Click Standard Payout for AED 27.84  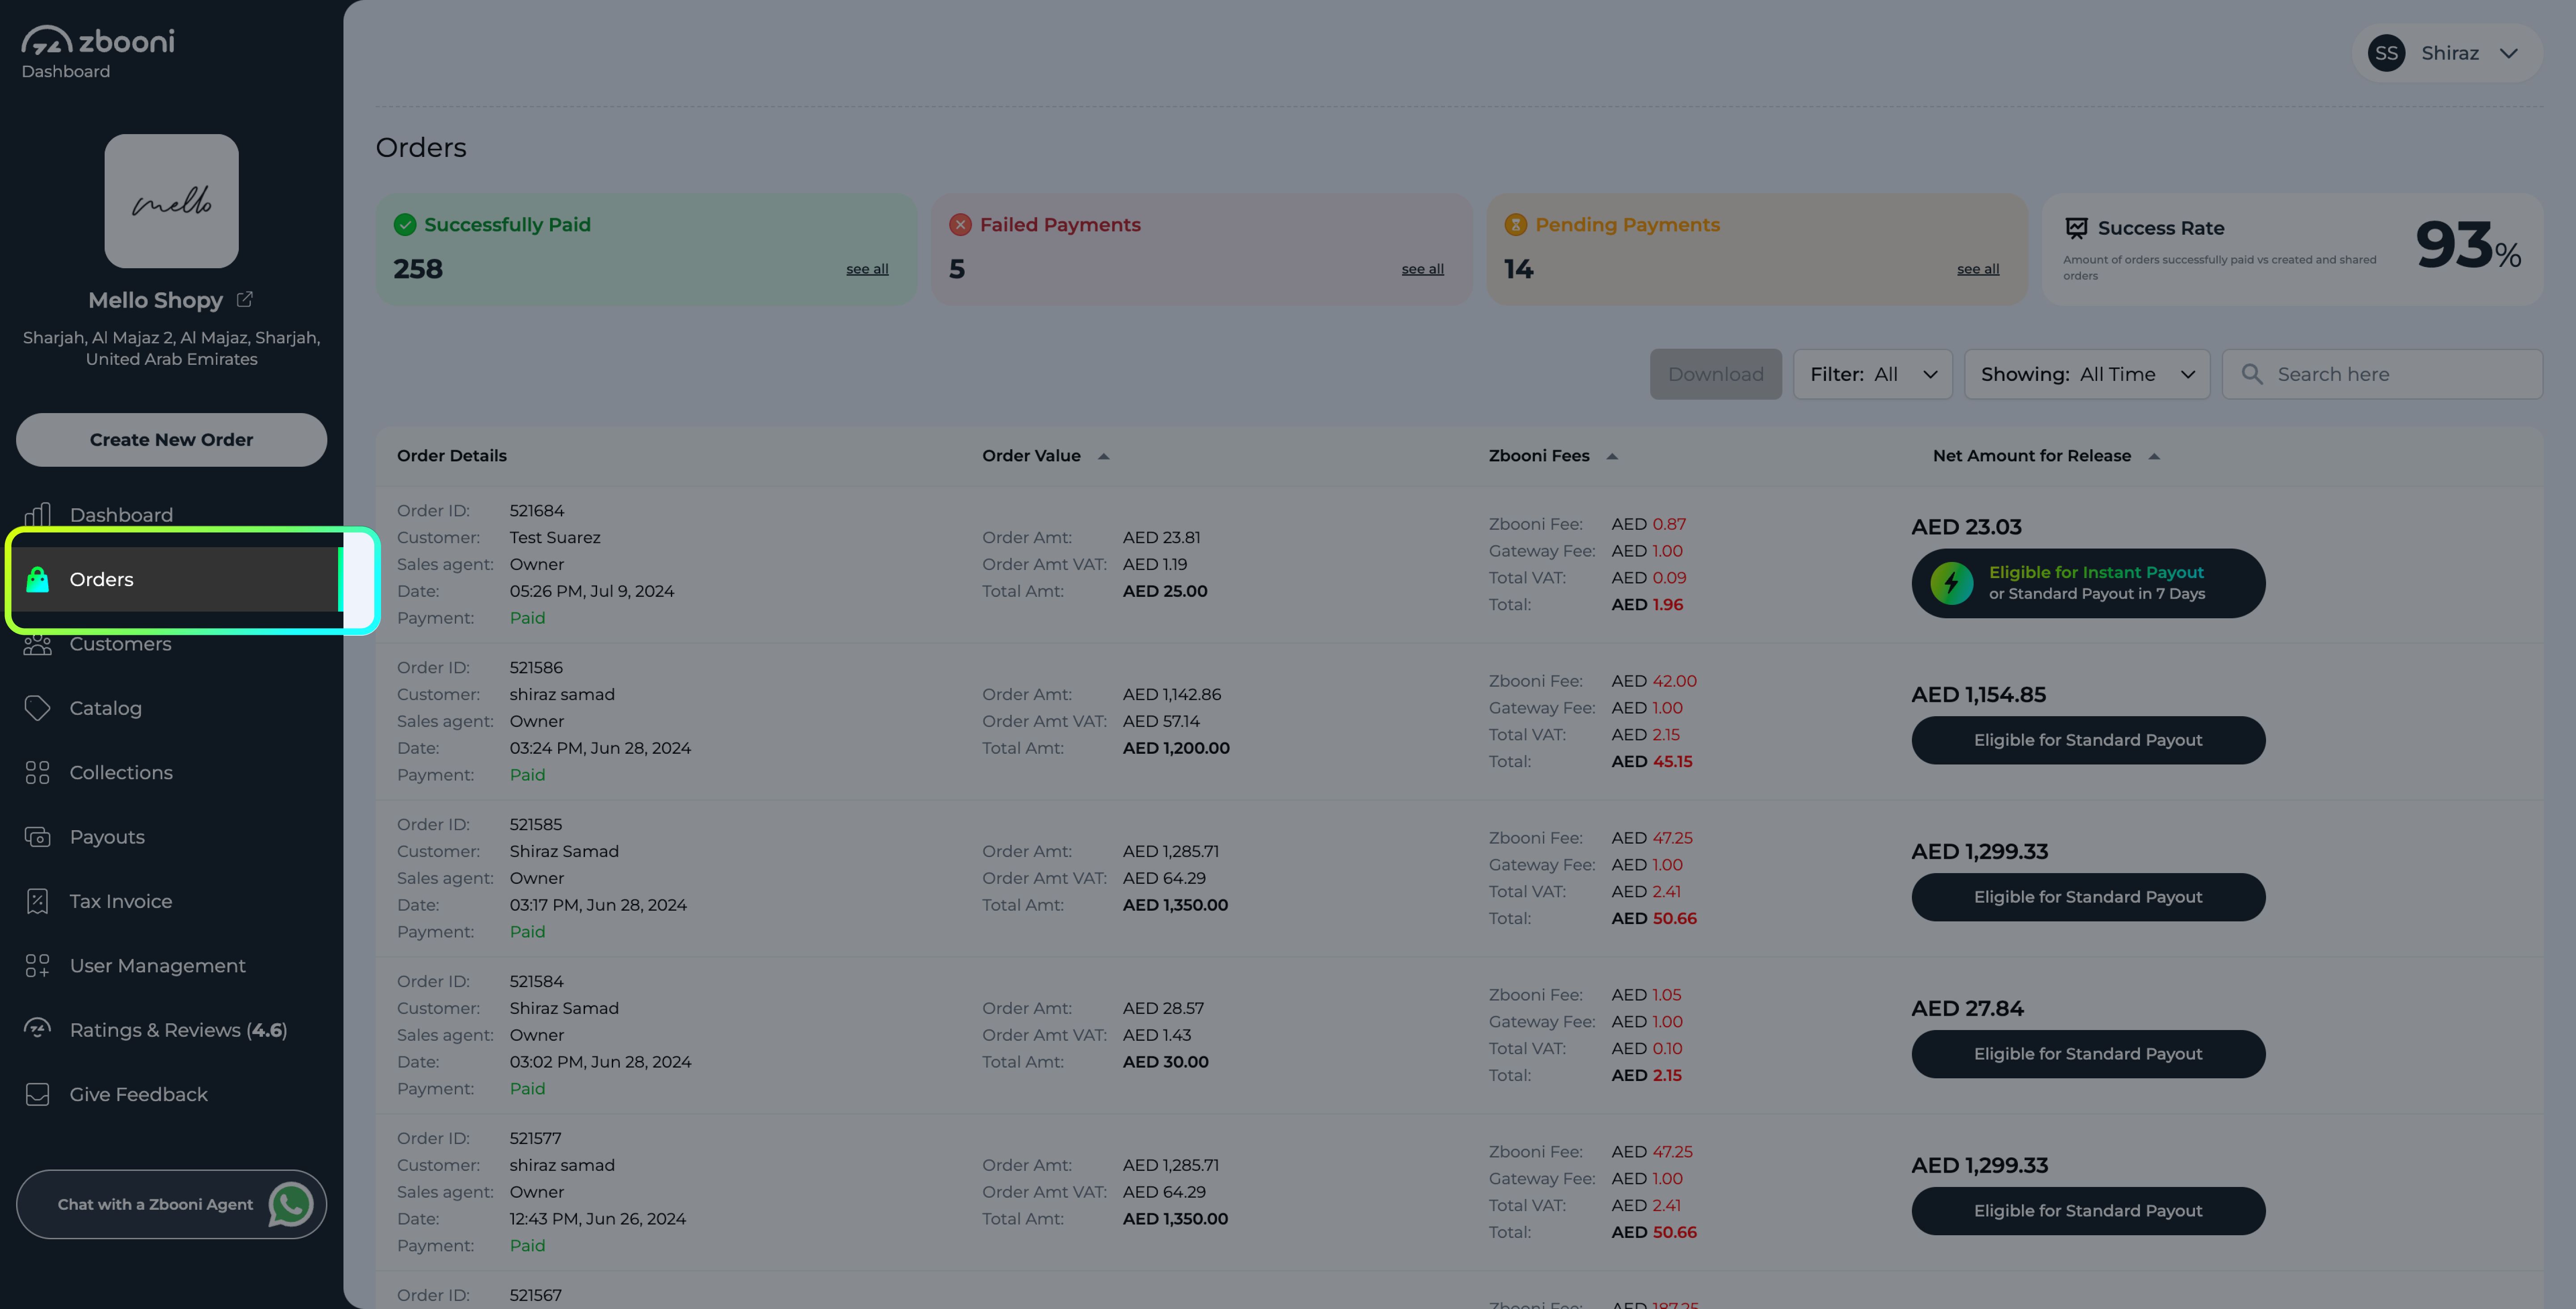2088,1054
